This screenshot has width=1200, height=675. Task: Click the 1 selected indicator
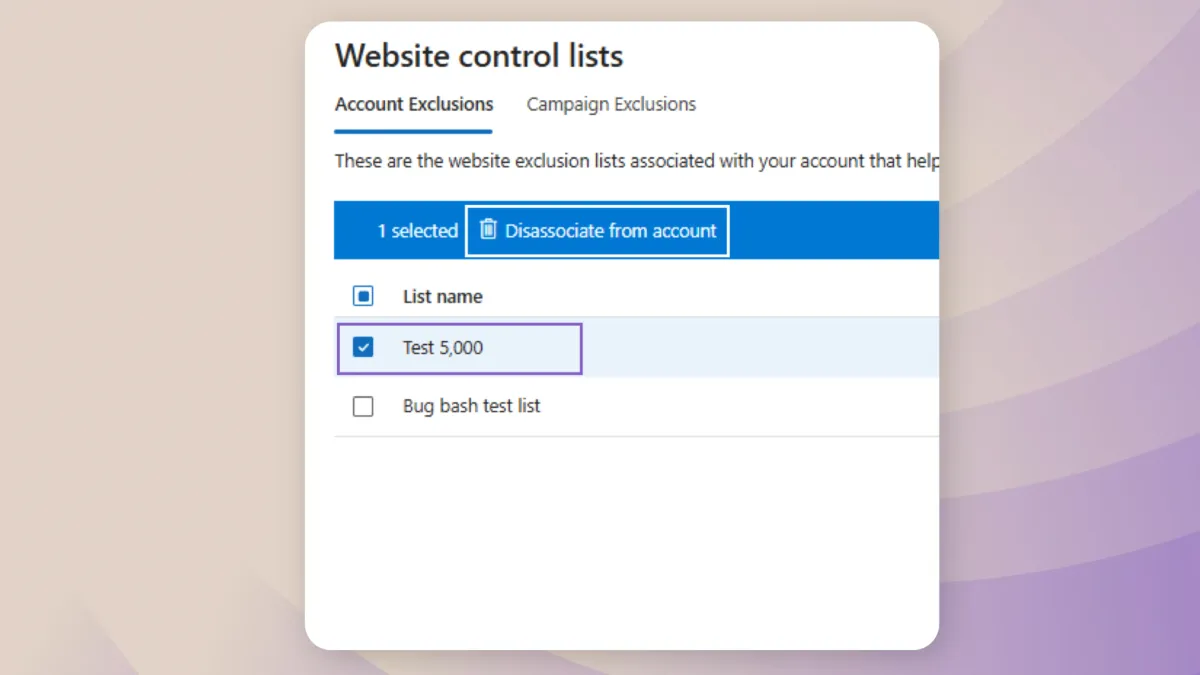click(417, 230)
